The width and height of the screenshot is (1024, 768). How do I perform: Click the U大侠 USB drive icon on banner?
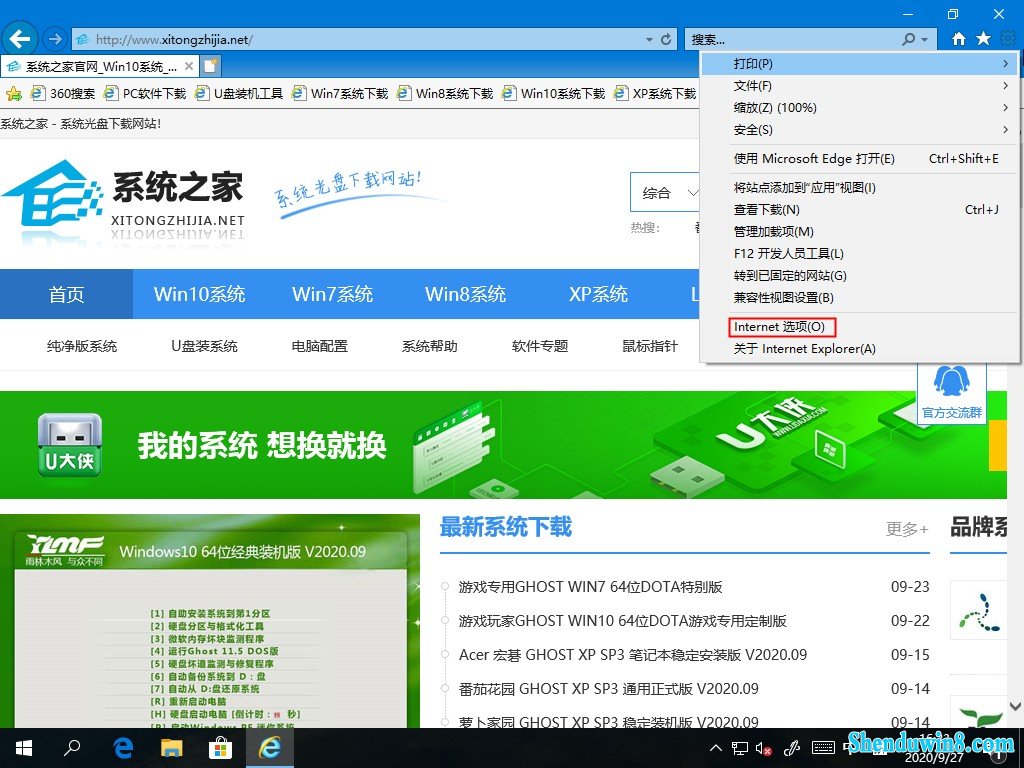pos(69,444)
